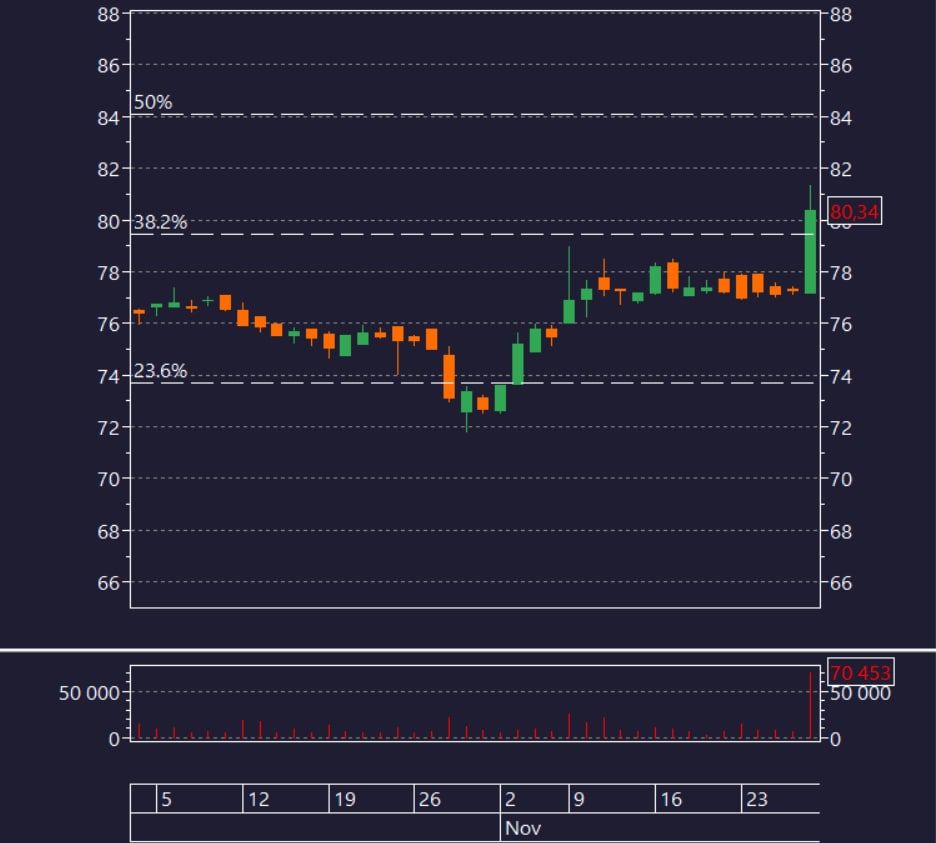Click left axis price 70
Viewport: 936px width, 843px height.
[x=109, y=479]
